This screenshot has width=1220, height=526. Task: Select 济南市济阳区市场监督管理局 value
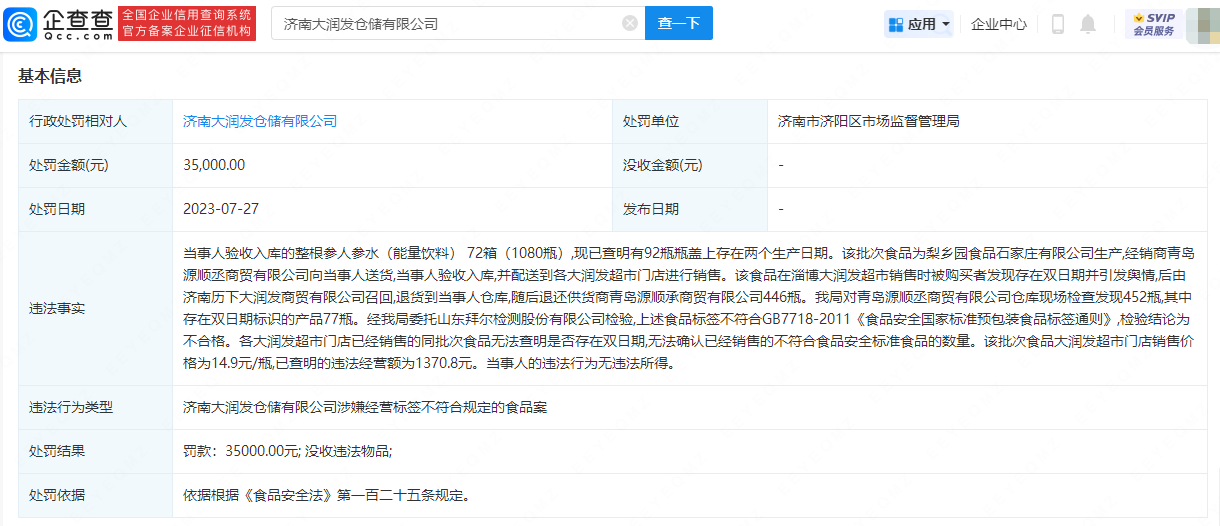point(869,121)
